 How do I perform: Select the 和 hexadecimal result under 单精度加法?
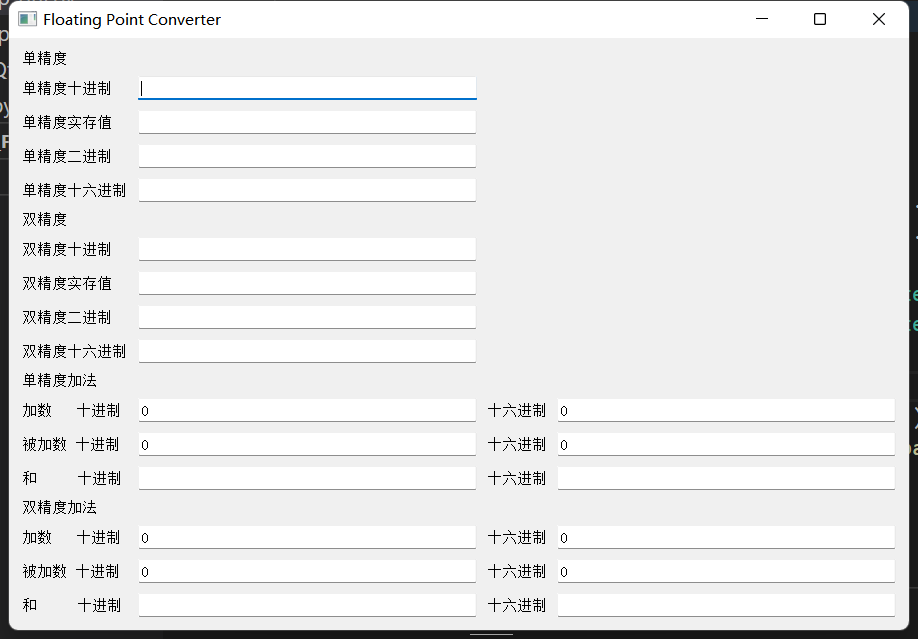tap(725, 477)
